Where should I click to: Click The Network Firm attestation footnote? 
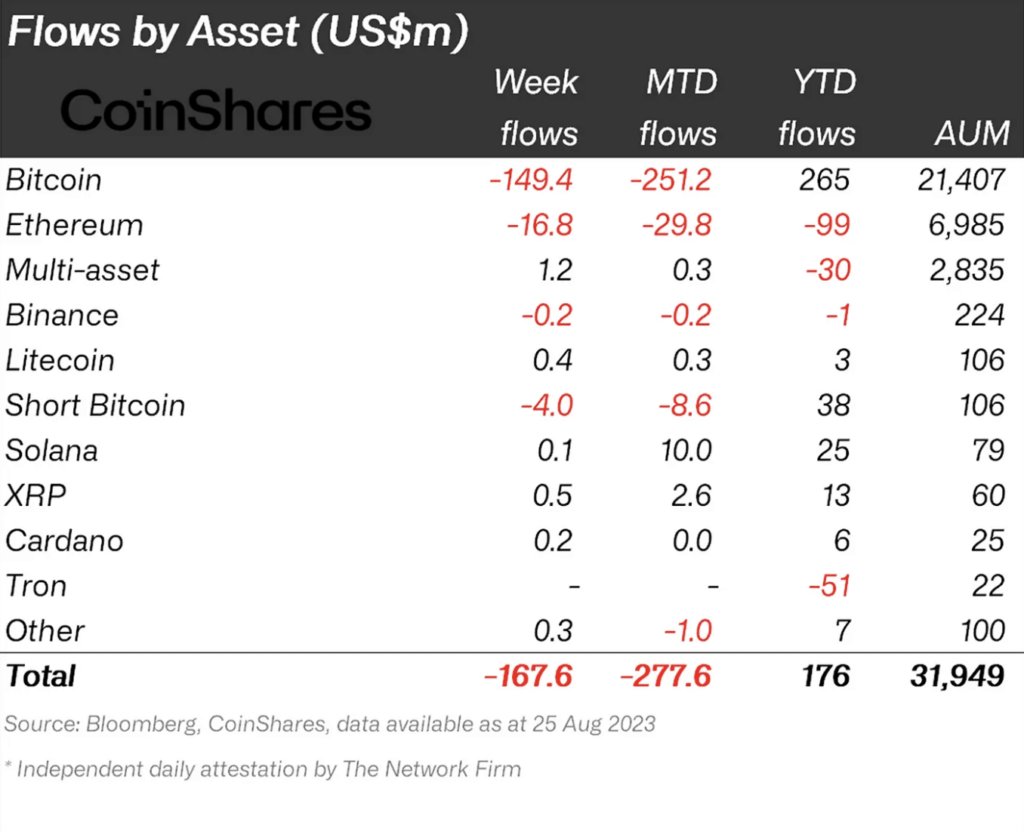[x=263, y=769]
